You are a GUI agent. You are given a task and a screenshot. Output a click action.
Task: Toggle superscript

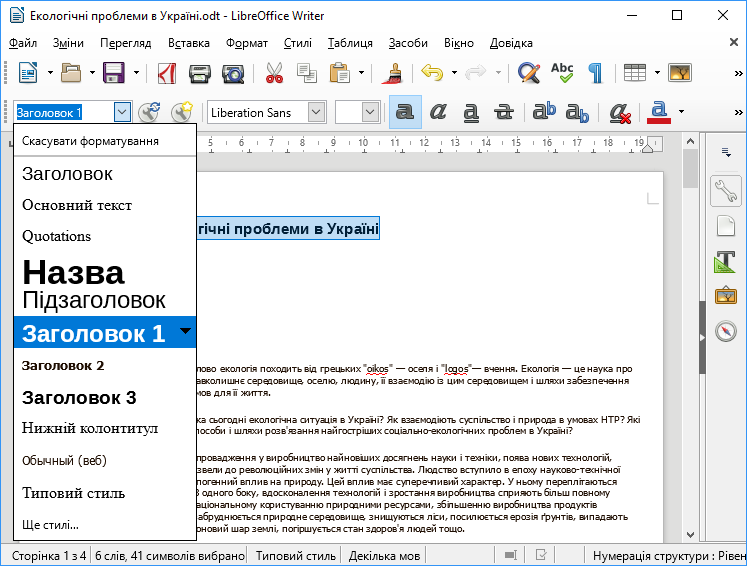pyautogui.click(x=544, y=112)
